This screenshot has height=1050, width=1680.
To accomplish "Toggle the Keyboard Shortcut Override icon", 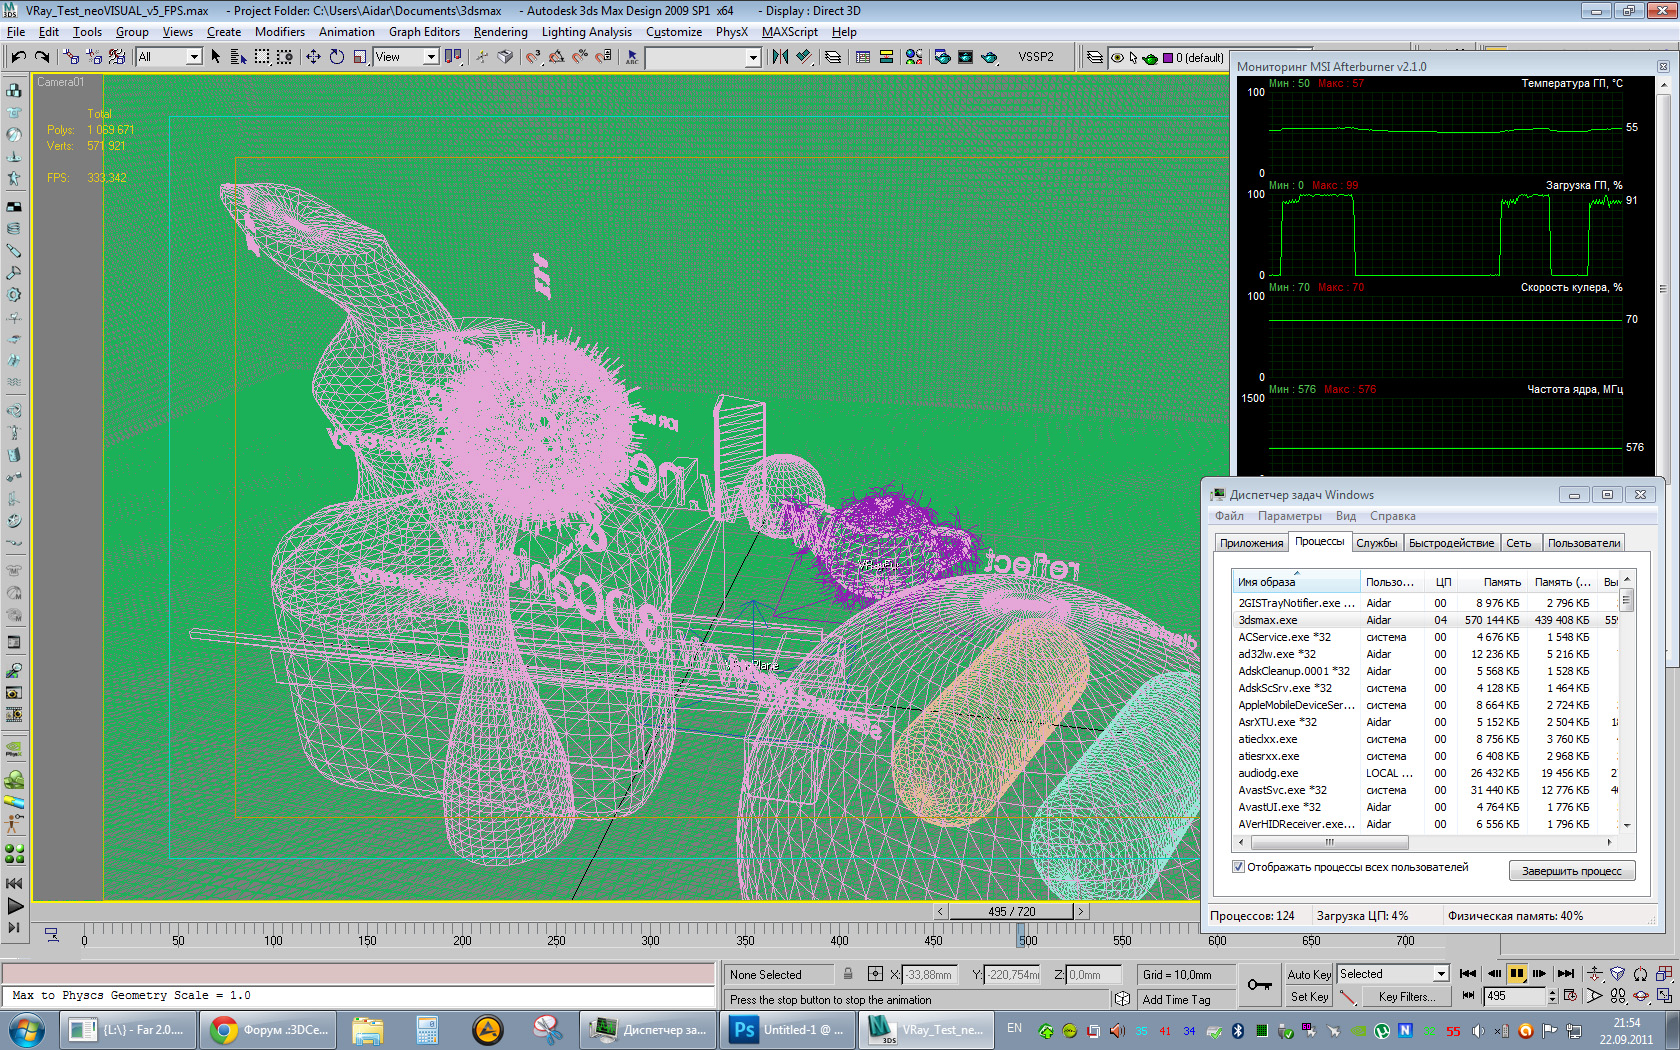I will pyautogui.click(x=505, y=57).
